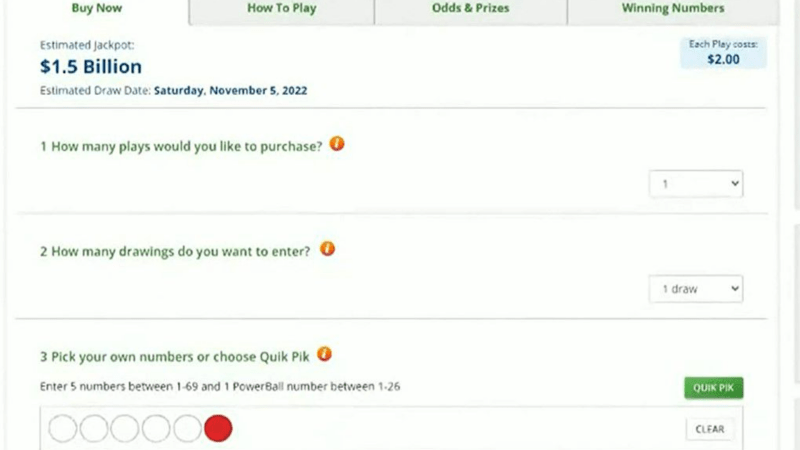800x450 pixels.
Task: Click info icon beside plays purchase question
Action: 337,144
